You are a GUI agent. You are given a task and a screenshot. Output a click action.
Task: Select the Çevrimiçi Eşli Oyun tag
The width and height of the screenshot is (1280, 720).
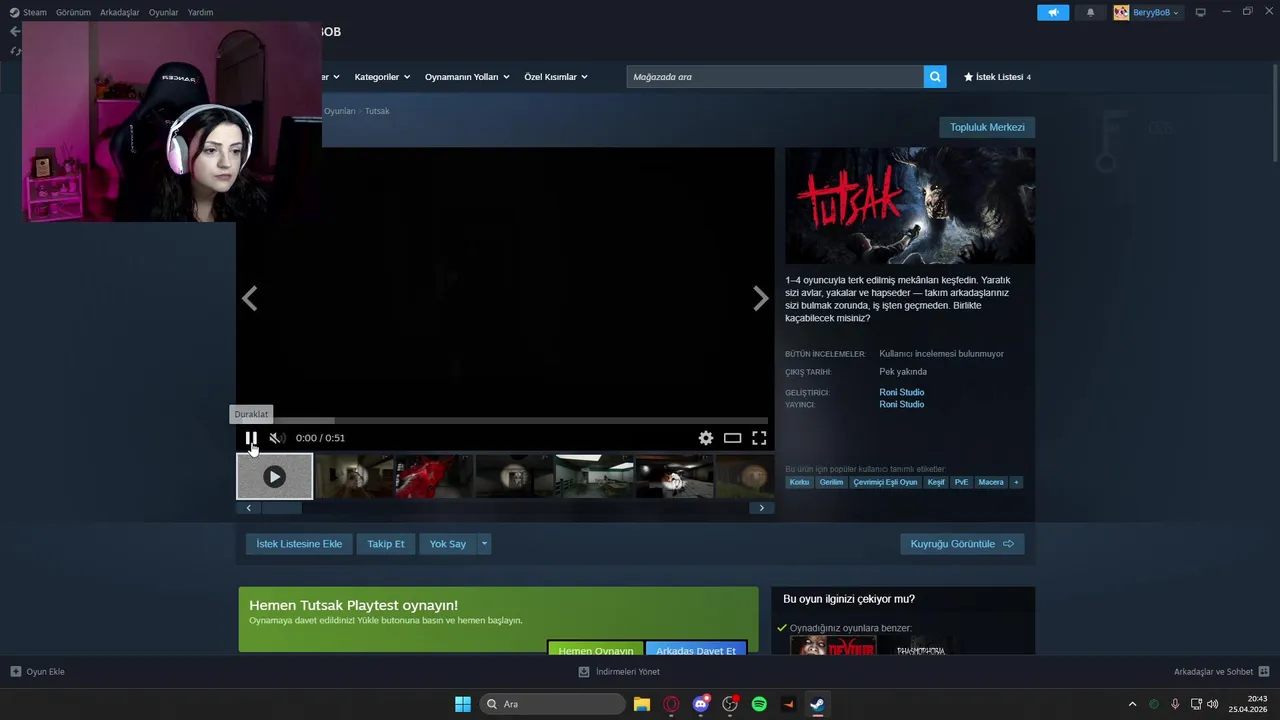pyautogui.click(x=885, y=482)
